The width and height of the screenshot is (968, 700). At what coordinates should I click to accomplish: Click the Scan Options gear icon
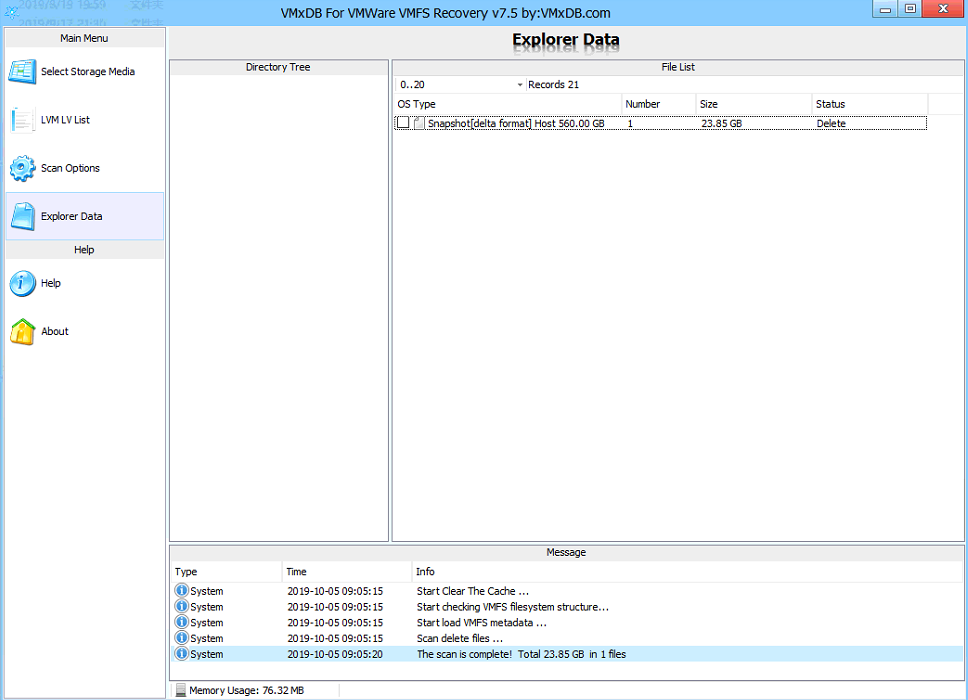tap(22, 168)
